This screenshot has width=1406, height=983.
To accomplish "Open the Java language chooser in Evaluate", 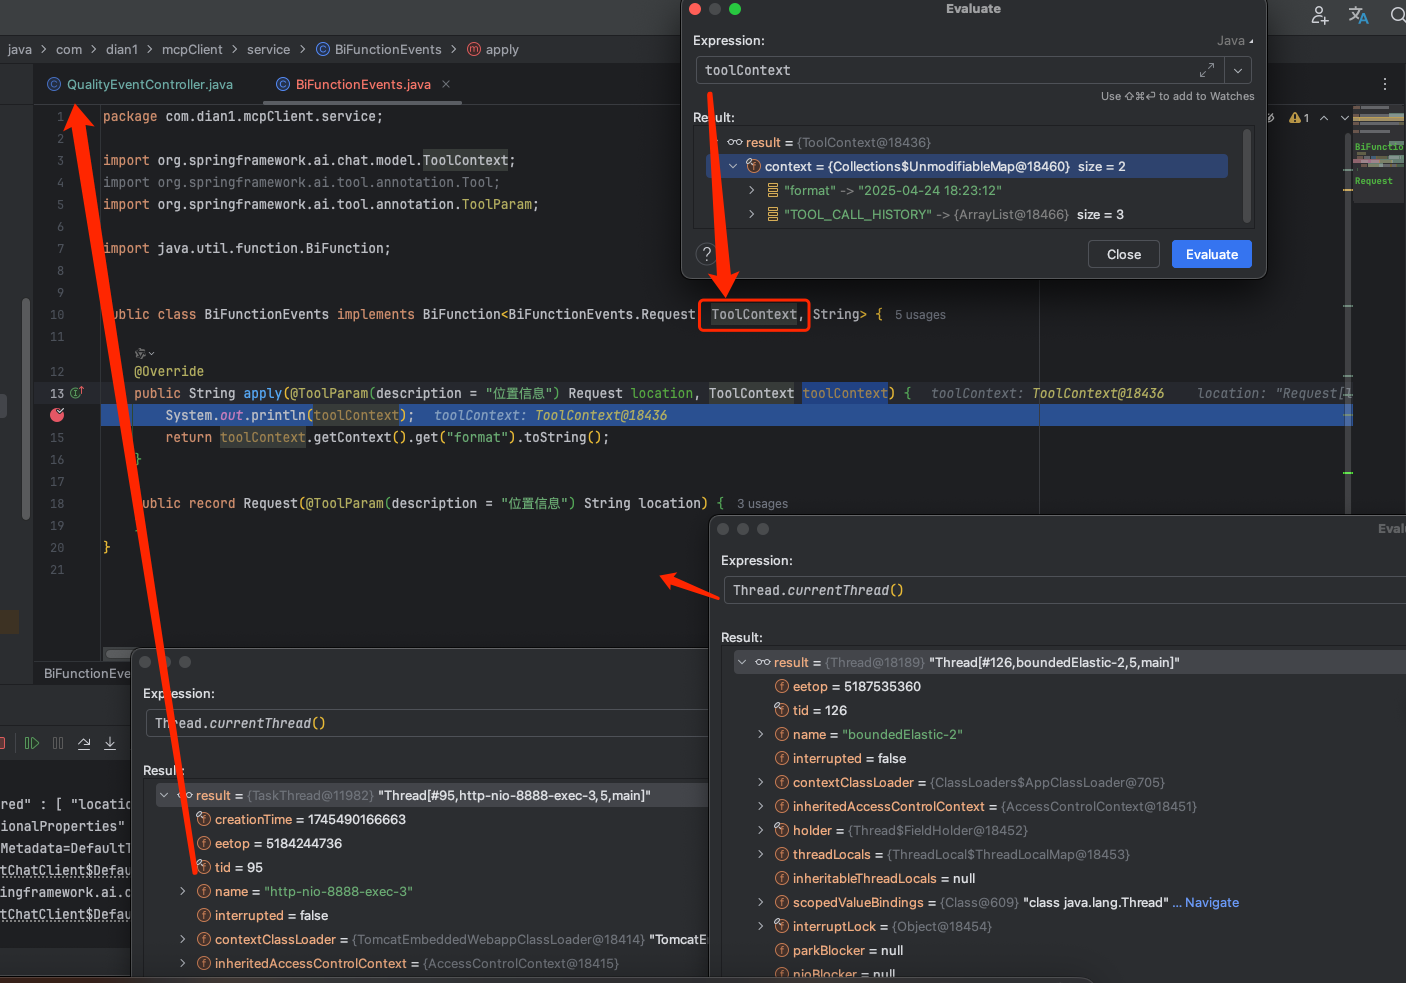I will (x=1235, y=41).
